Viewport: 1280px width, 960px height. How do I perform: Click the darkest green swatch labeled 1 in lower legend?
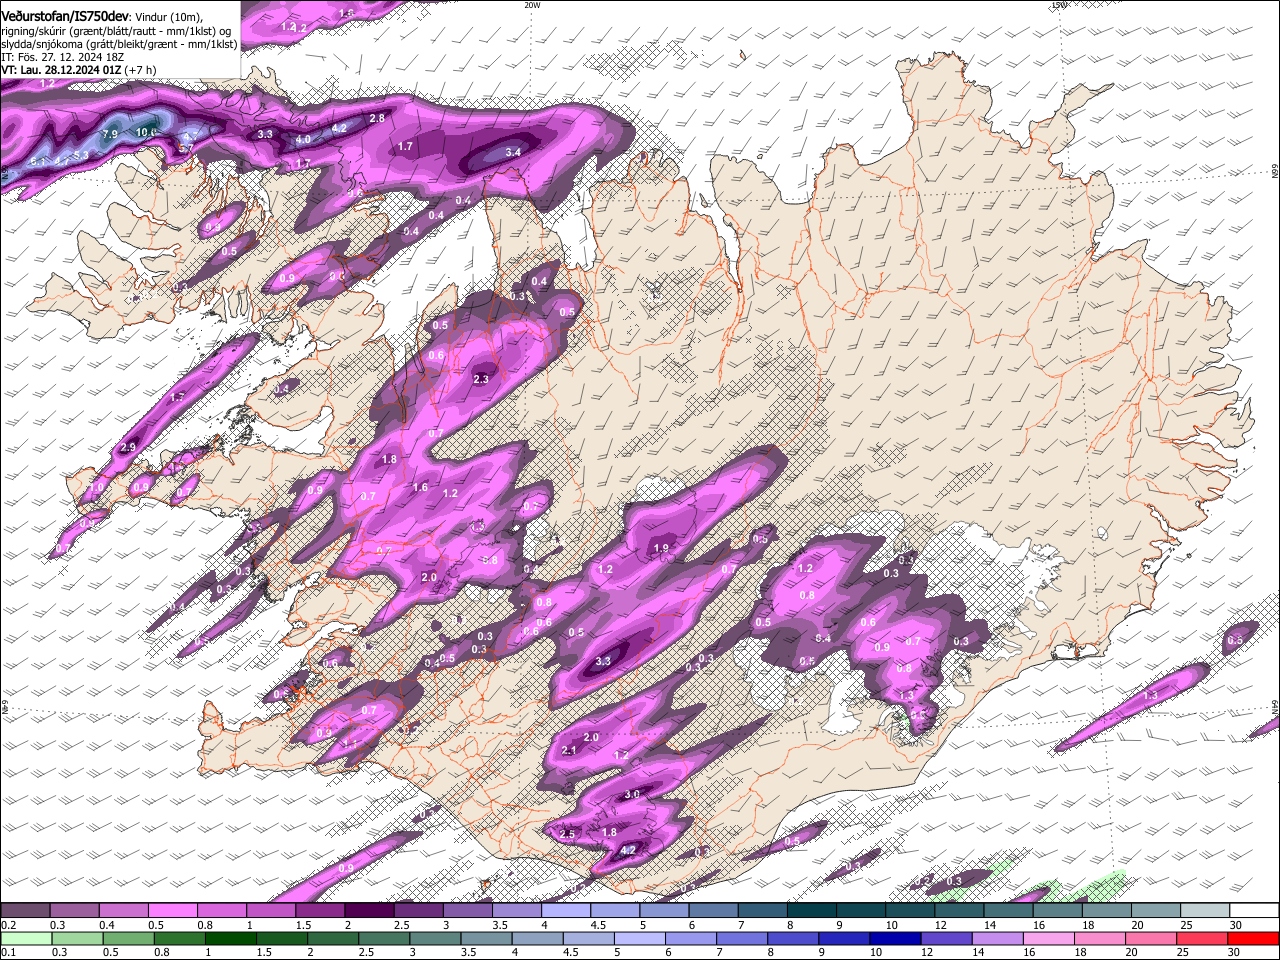232,939
